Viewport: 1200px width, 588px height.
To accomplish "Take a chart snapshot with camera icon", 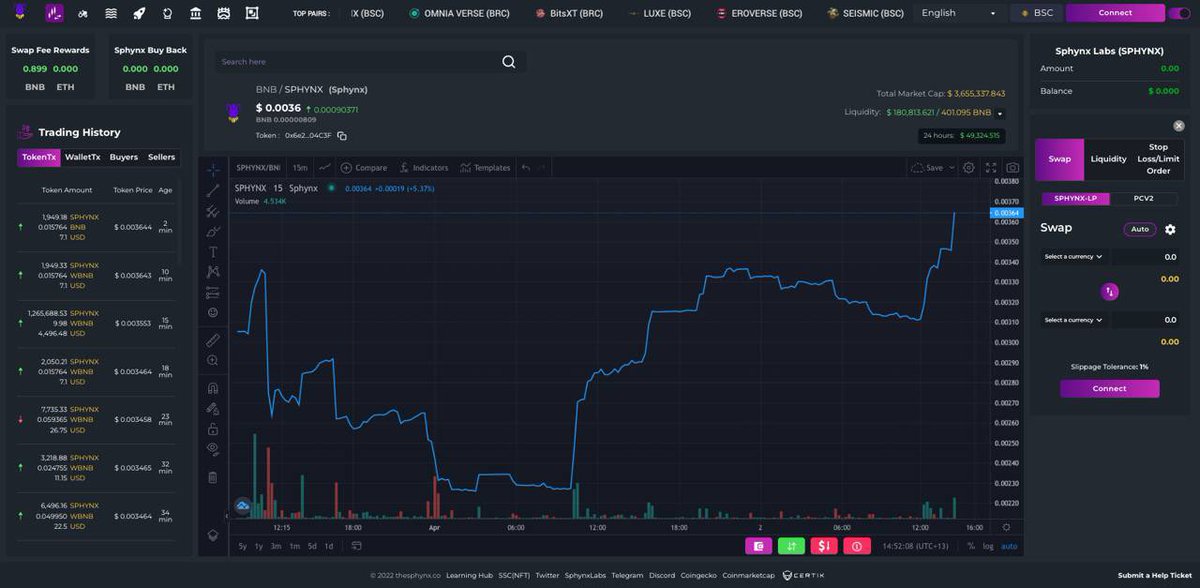I will coord(1013,168).
